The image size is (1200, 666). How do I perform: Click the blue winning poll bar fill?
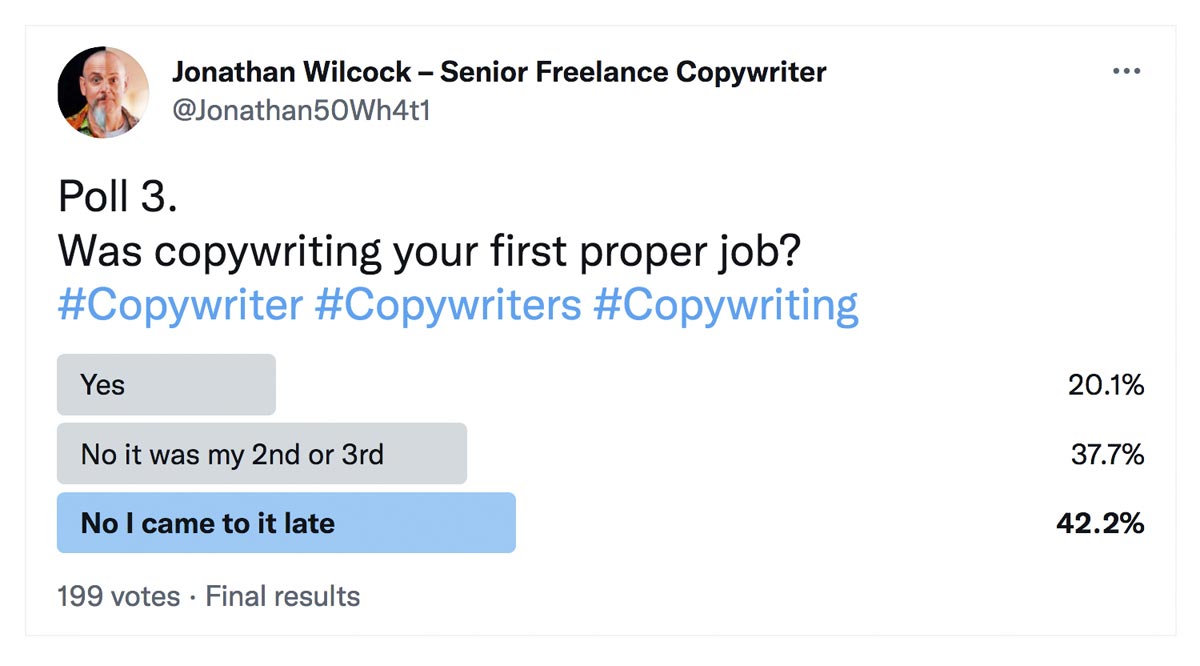[286, 523]
